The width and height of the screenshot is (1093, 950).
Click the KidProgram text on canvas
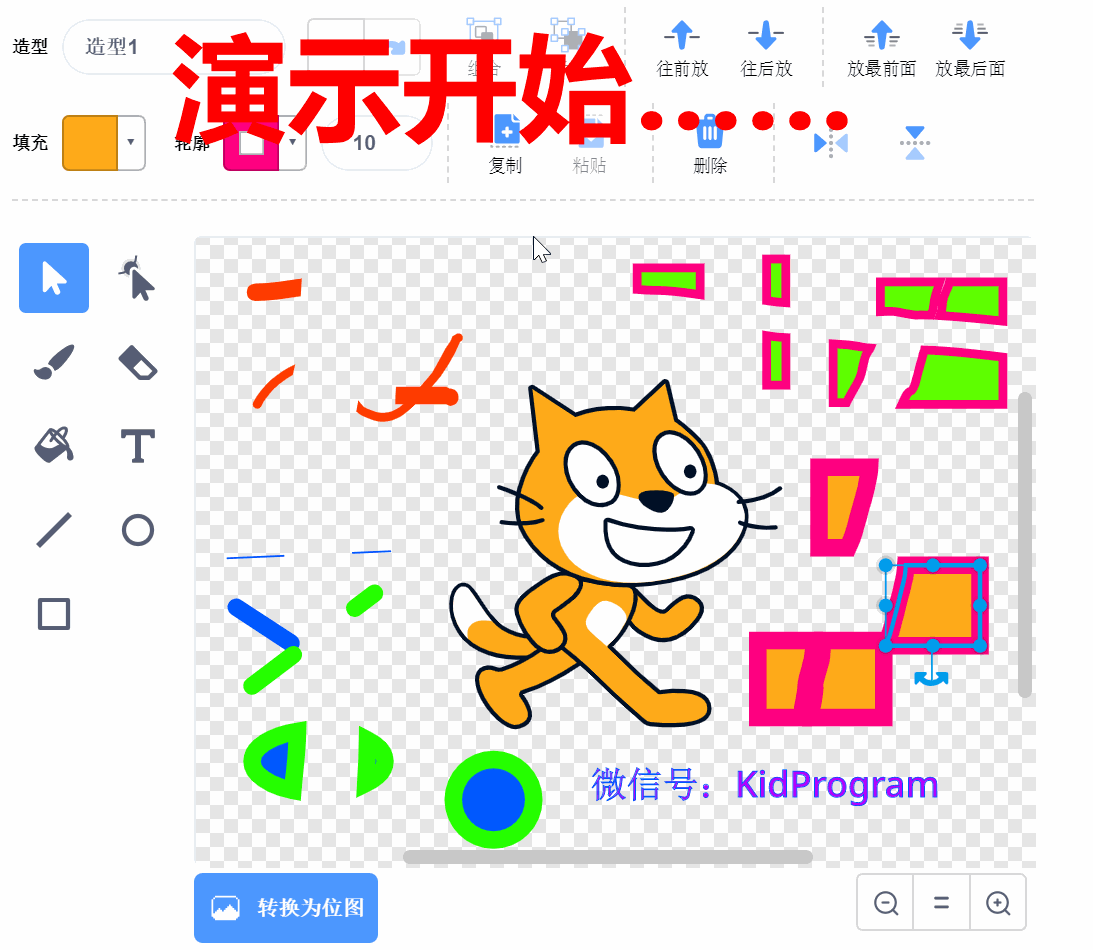(x=836, y=786)
